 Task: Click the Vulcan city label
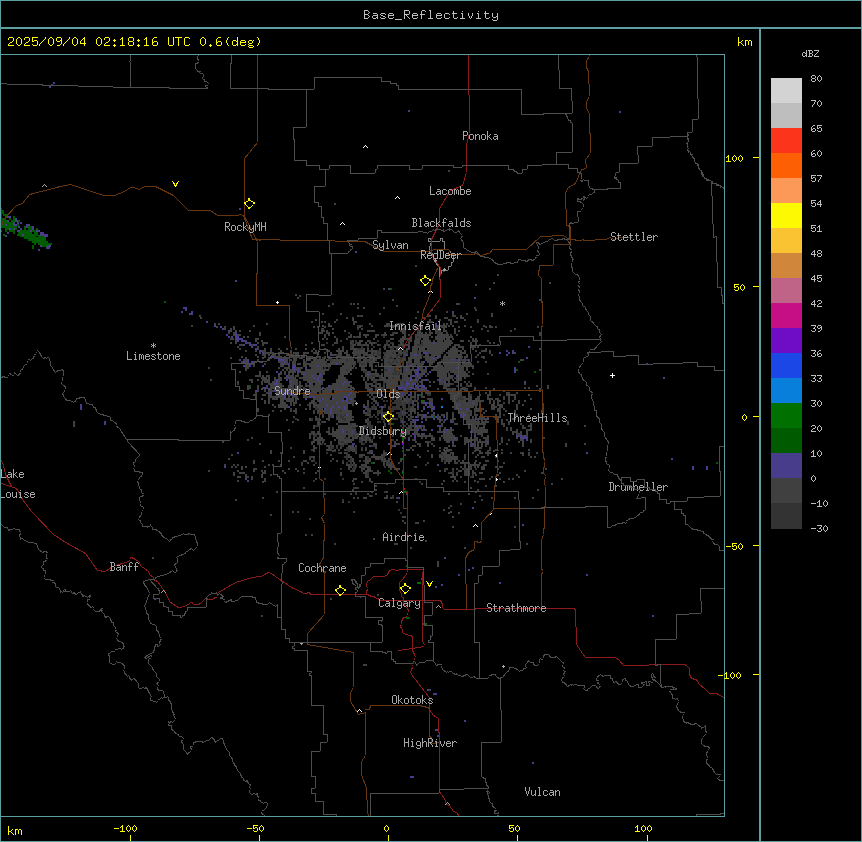[x=543, y=792]
